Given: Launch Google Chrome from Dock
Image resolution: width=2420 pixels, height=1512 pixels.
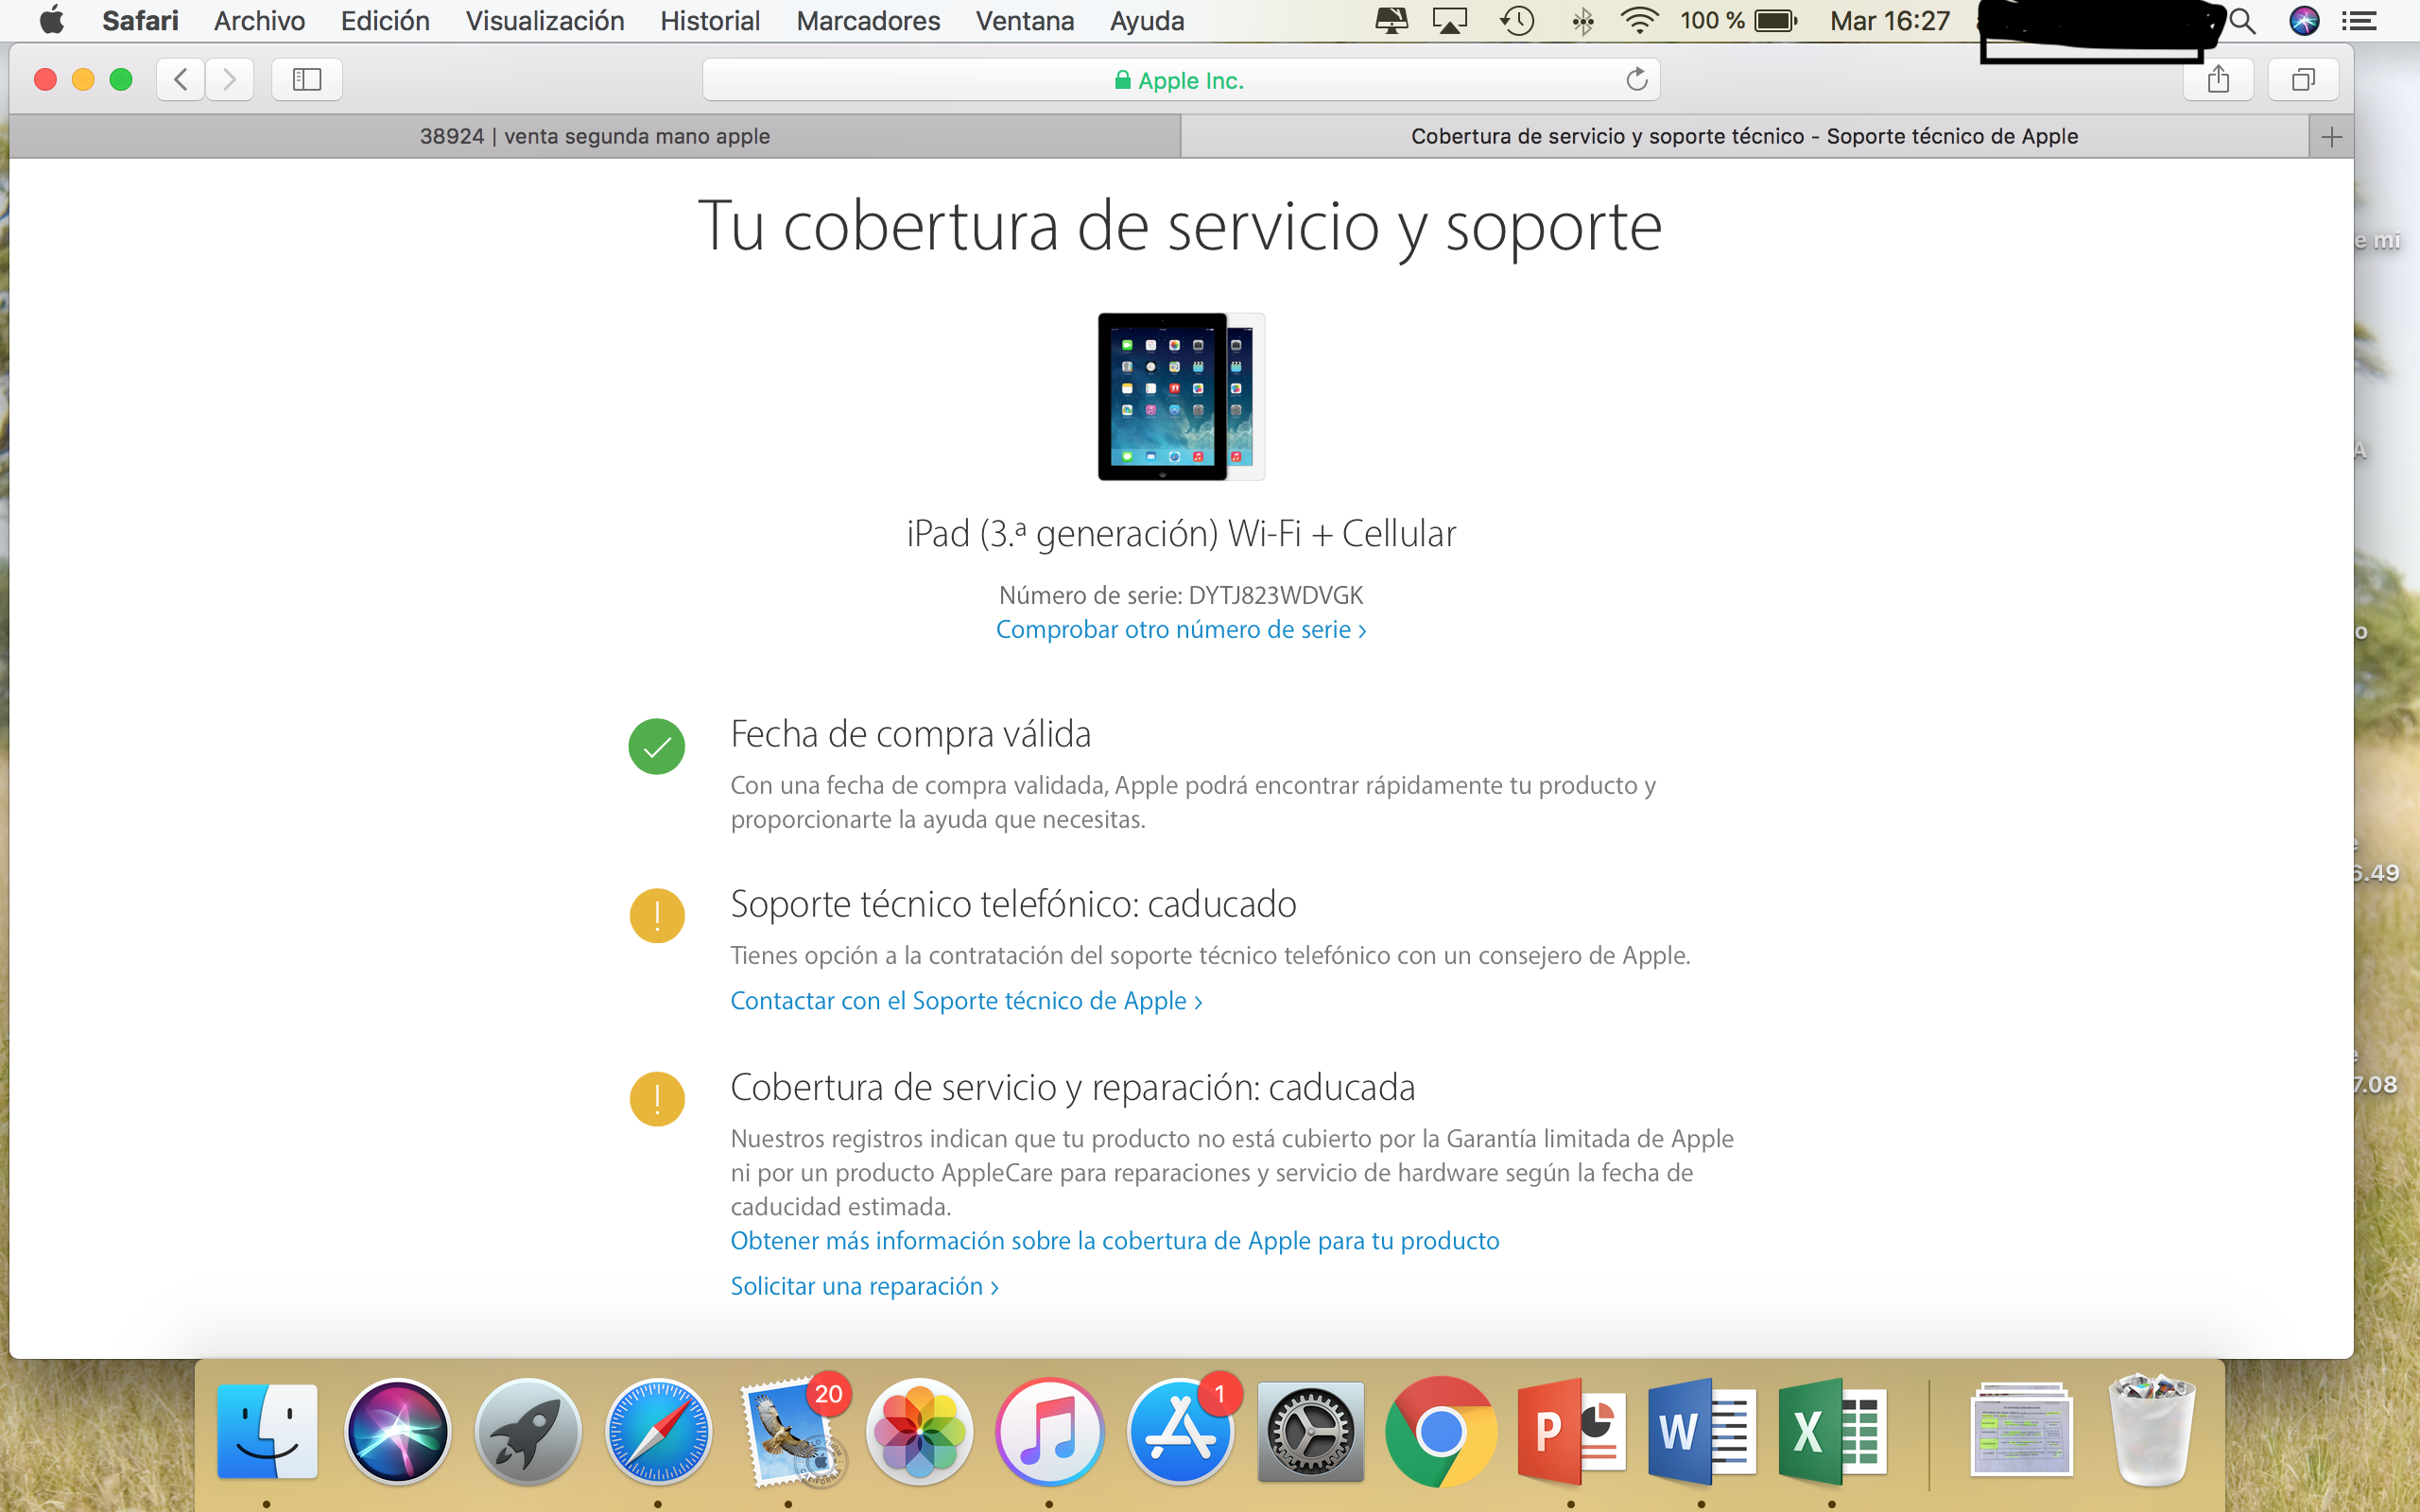Looking at the screenshot, I should pyautogui.click(x=1441, y=1431).
